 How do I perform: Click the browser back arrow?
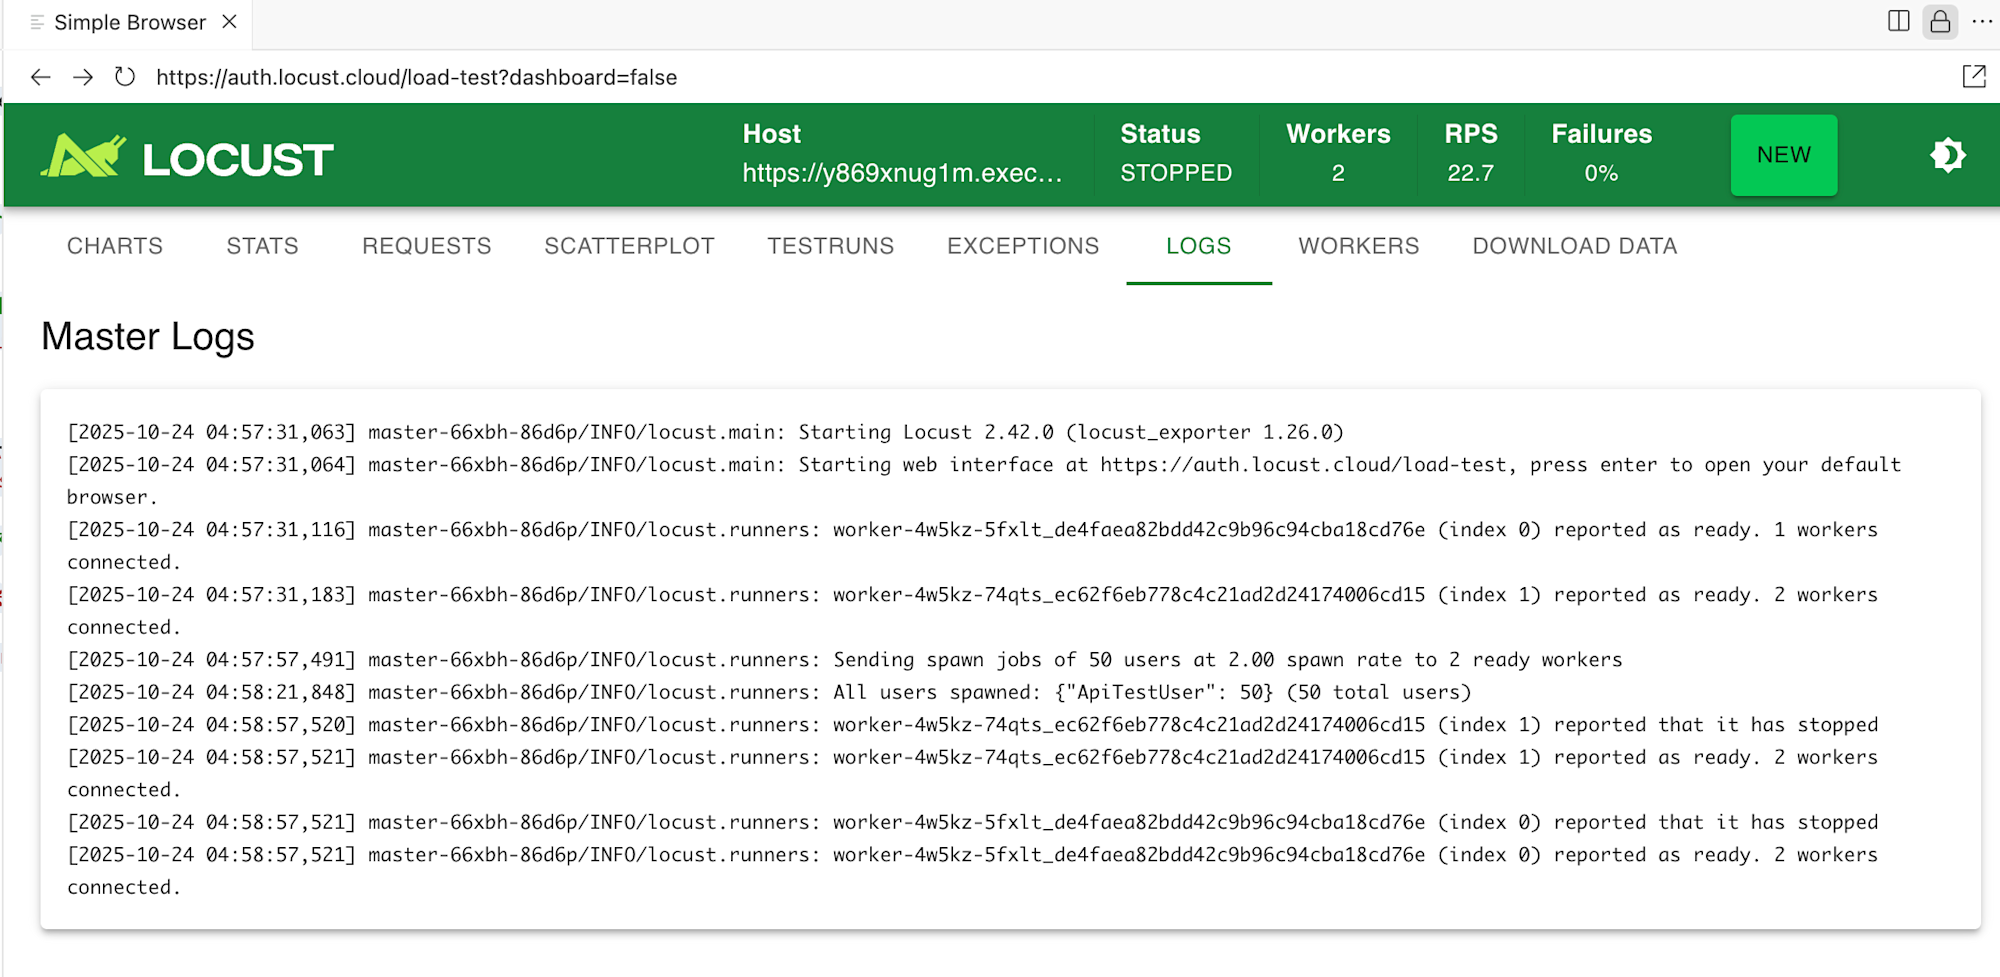pyautogui.click(x=40, y=77)
